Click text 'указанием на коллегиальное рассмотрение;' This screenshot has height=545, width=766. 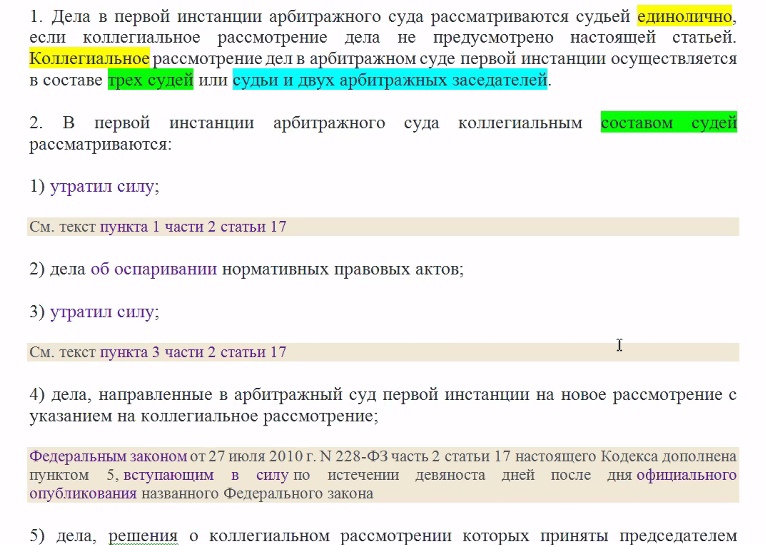point(204,416)
